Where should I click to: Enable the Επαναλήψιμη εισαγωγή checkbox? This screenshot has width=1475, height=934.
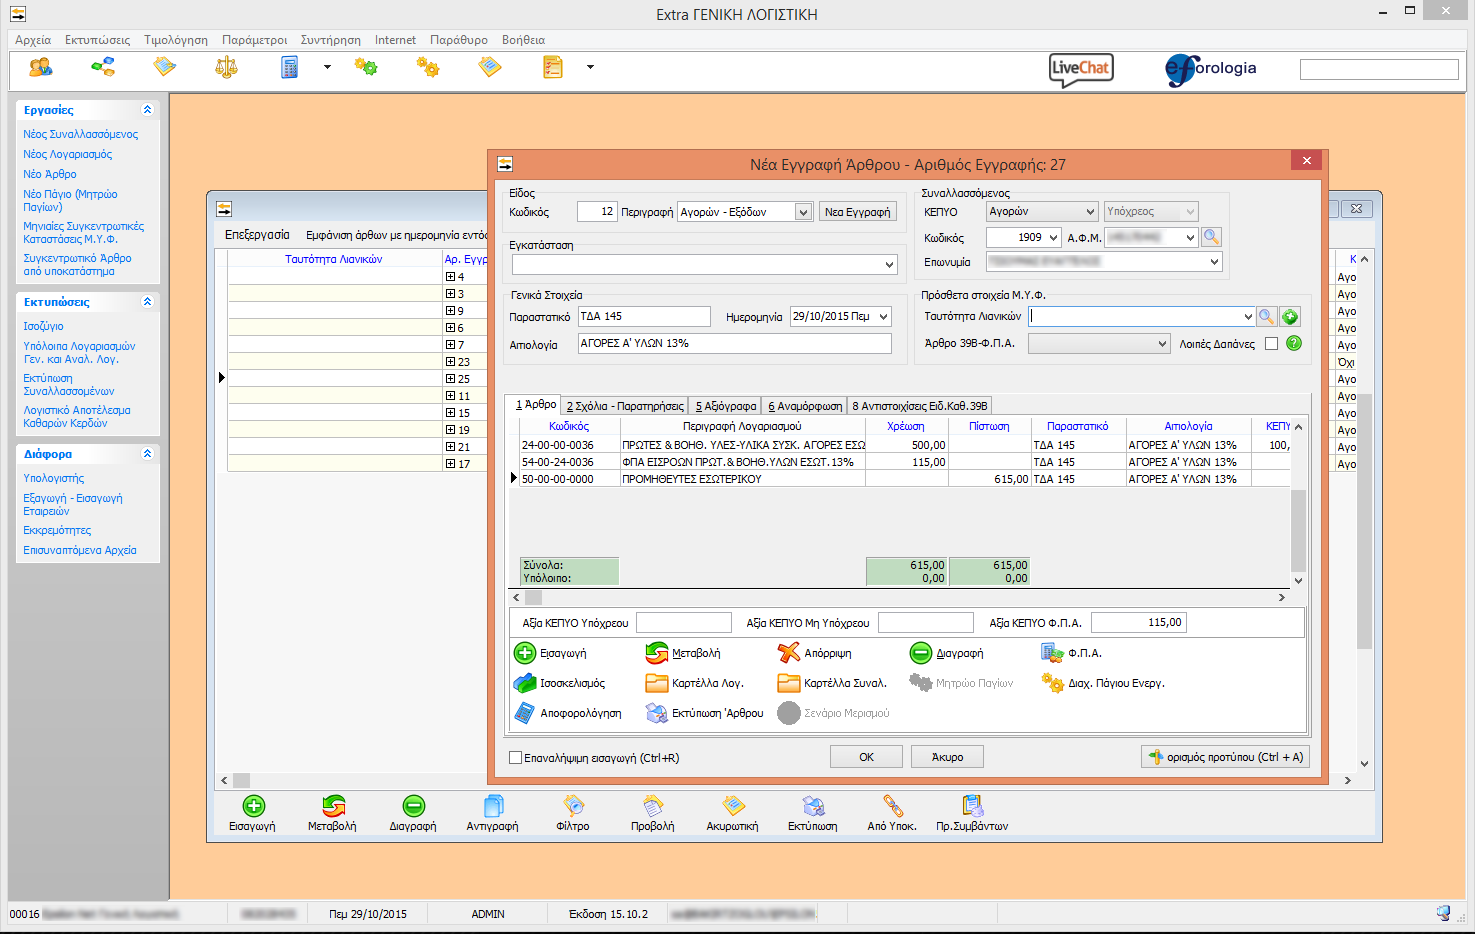516,758
